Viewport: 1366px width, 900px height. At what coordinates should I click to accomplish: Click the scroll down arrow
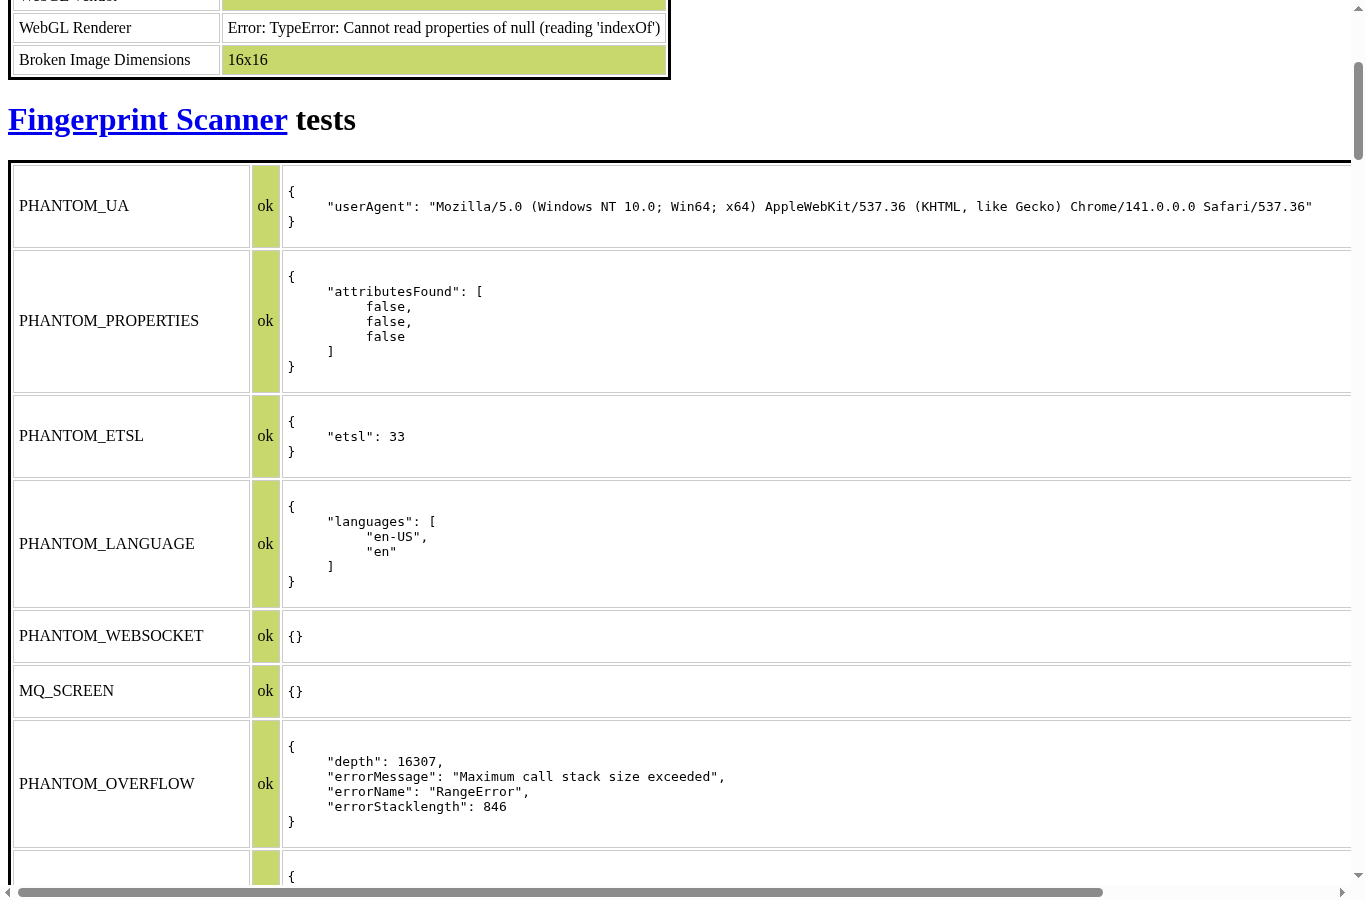(1358, 876)
